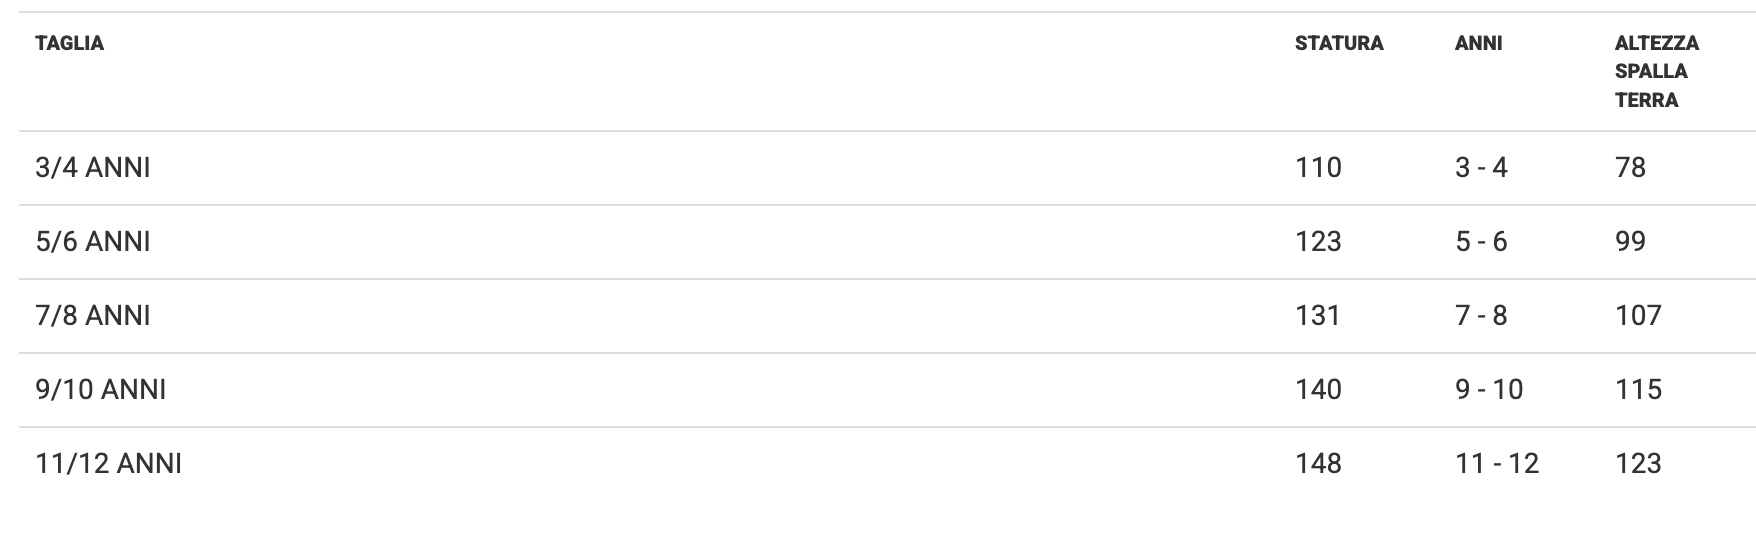Click the stature value 131
The image size is (1756, 536).
[x=1317, y=315]
